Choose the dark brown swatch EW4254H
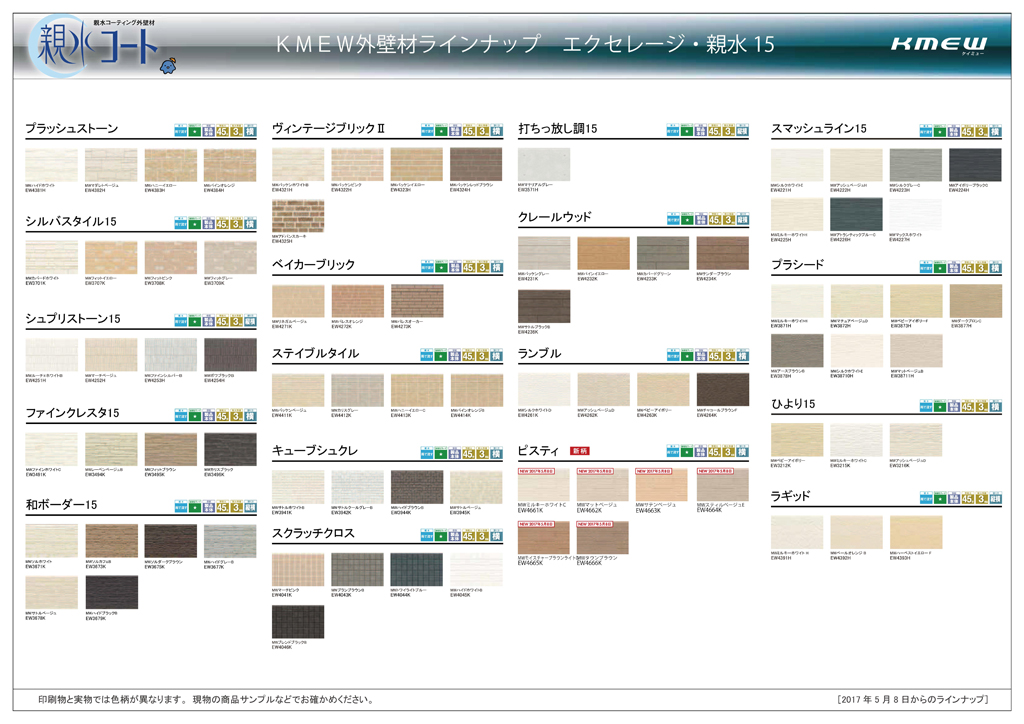 coord(230,354)
